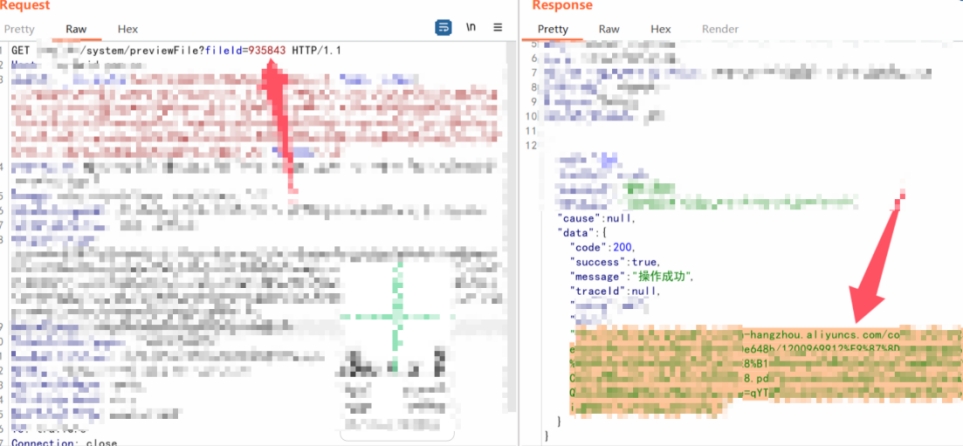Switch Request view to Pretty tab

(22, 29)
